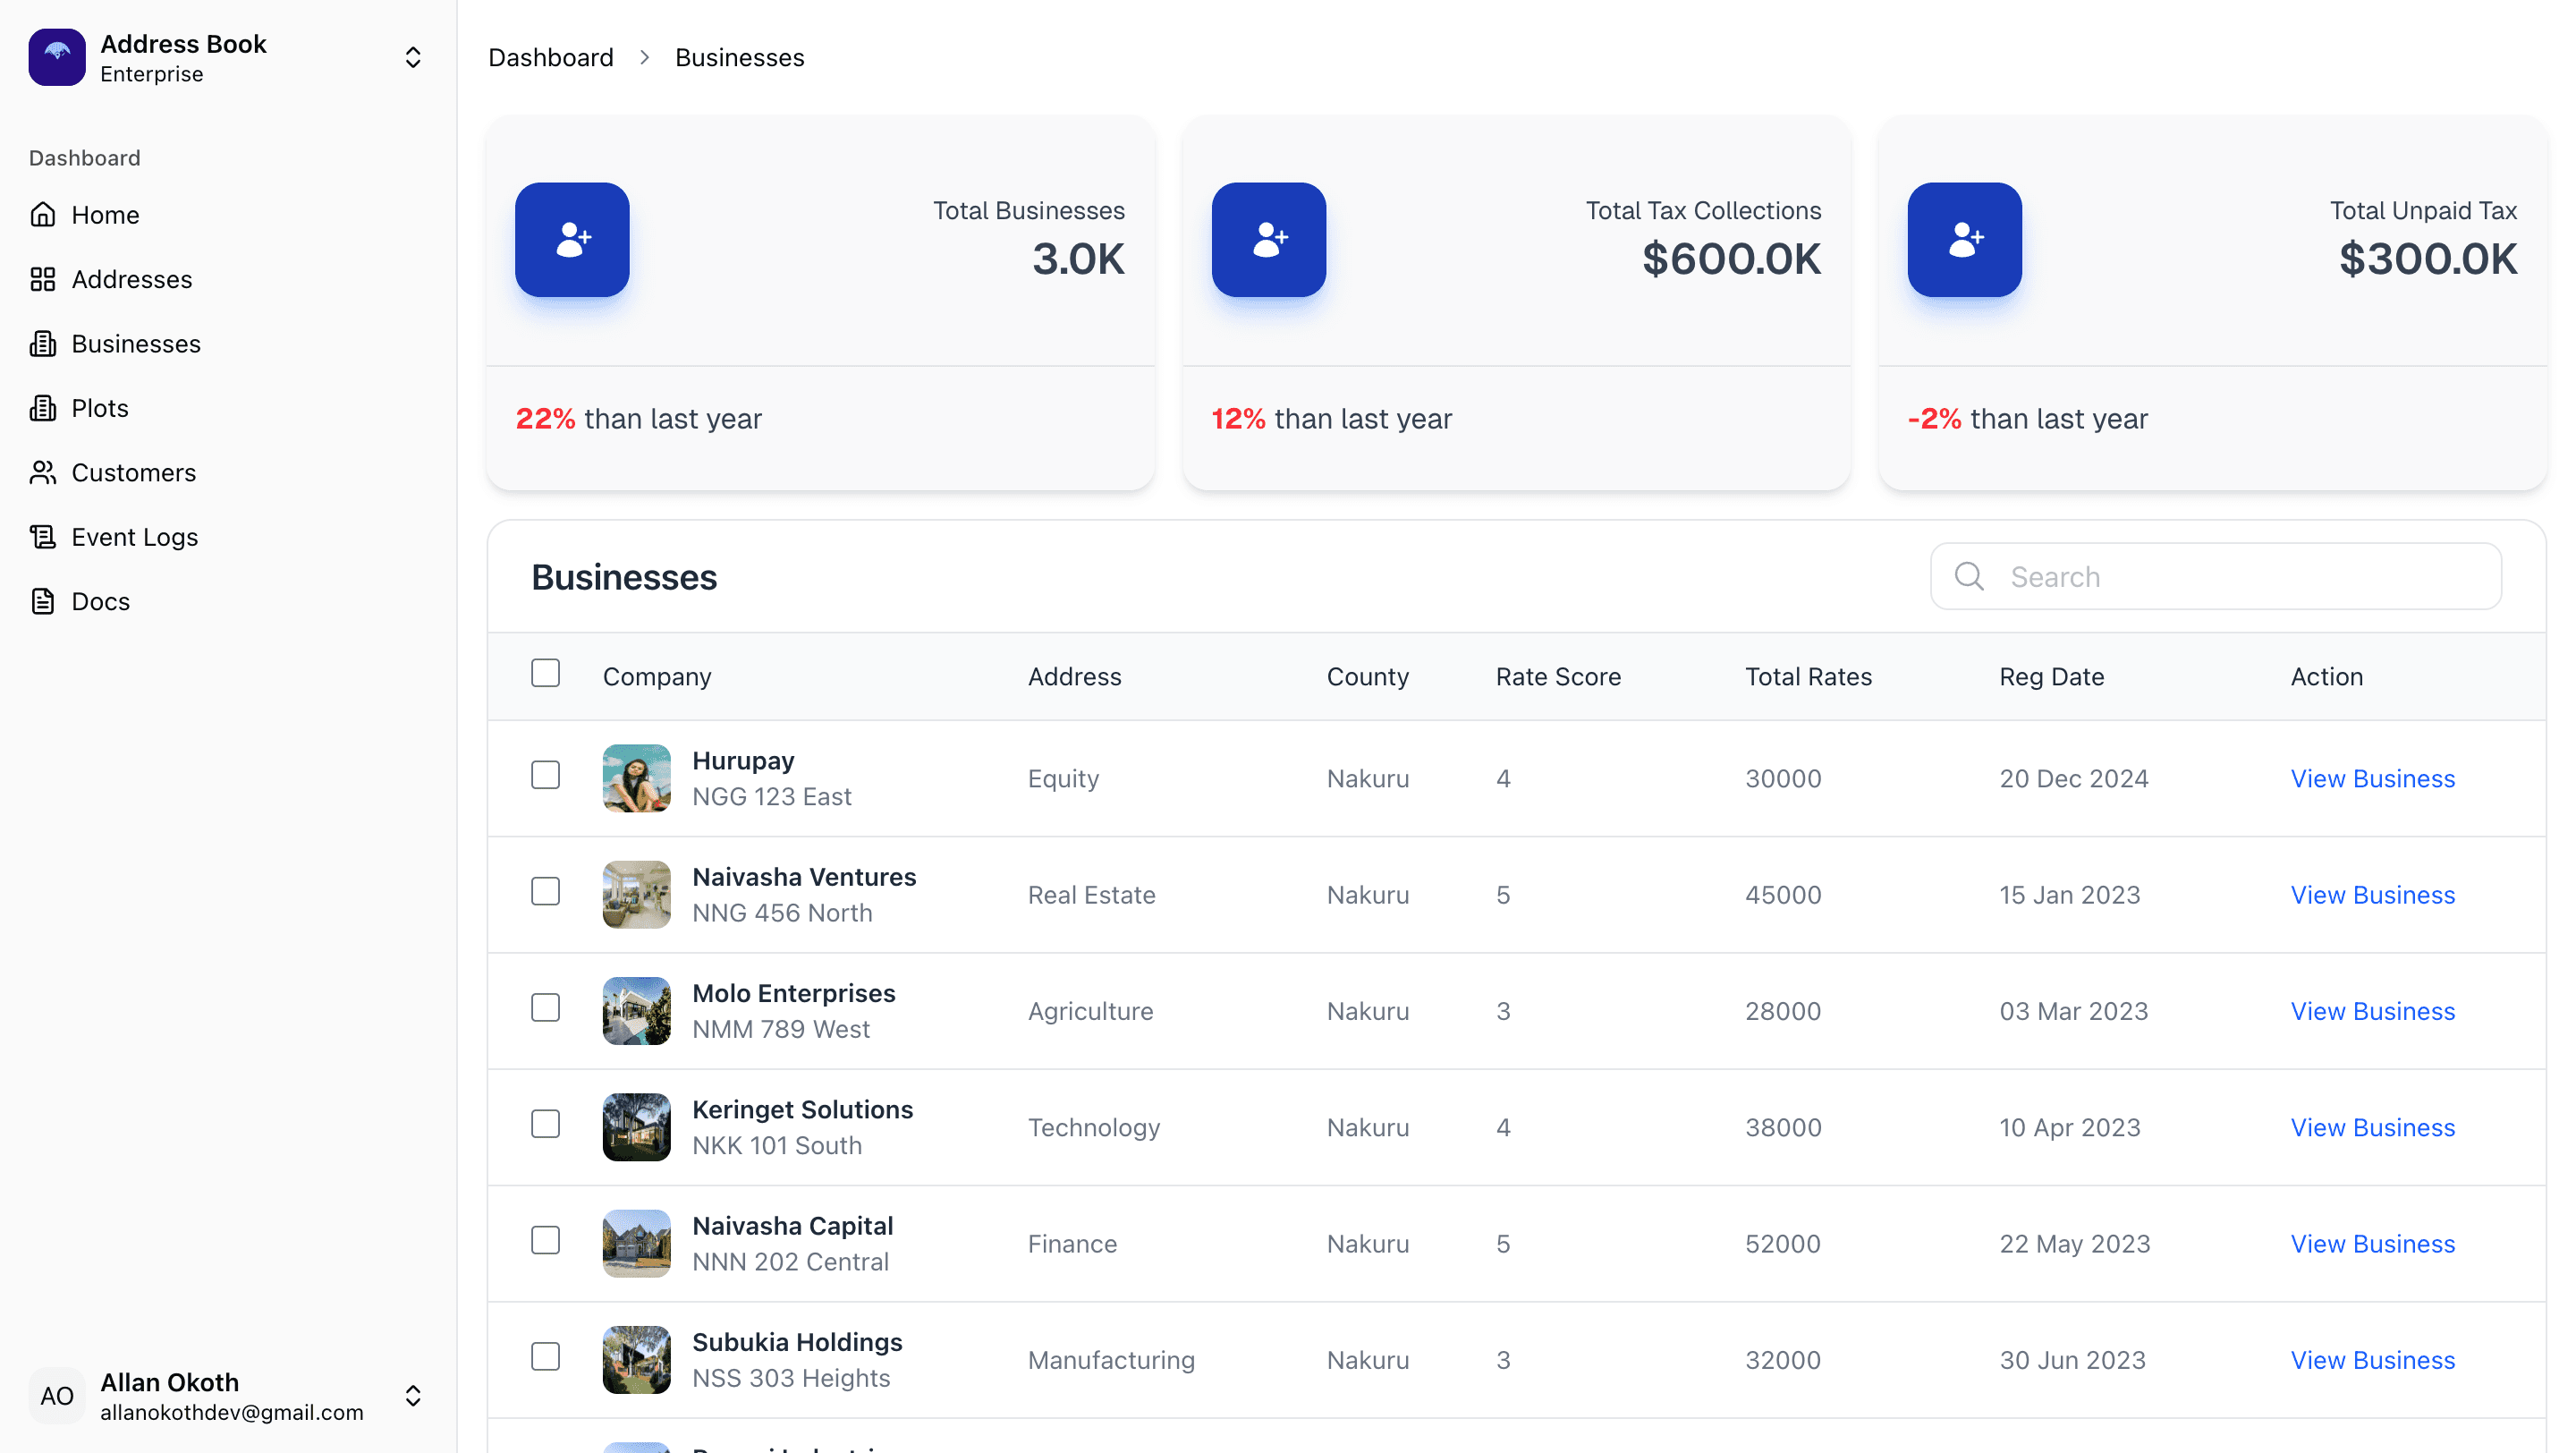
Task: Open the Subukia Holdings company thumbnail
Action: 637,1360
